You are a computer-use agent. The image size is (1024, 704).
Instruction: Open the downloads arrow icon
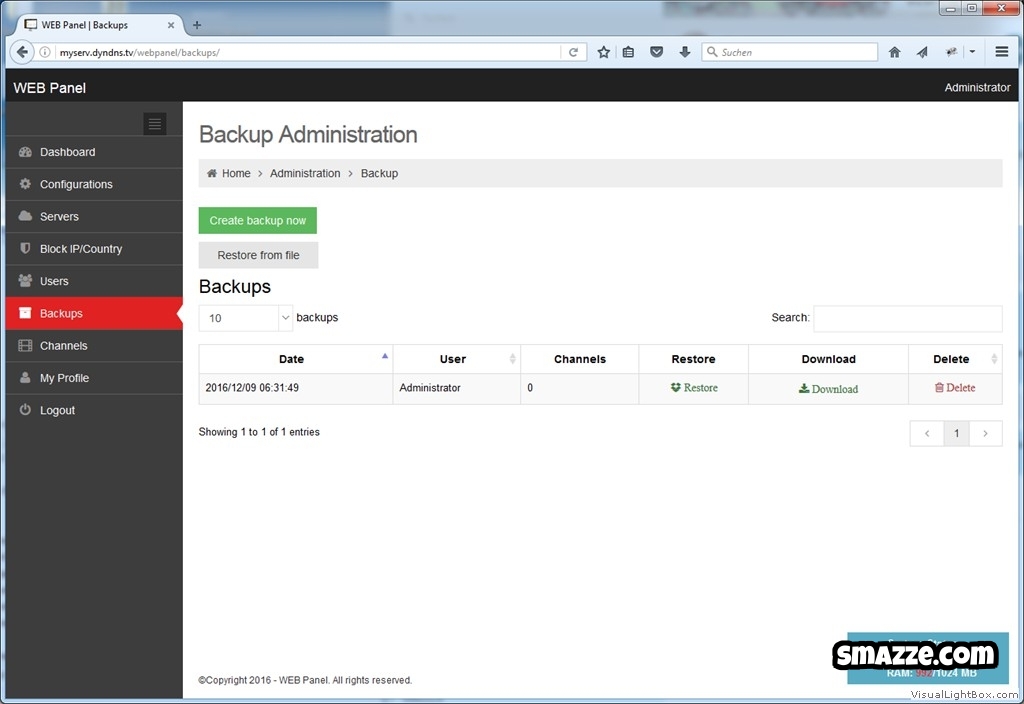pos(684,52)
